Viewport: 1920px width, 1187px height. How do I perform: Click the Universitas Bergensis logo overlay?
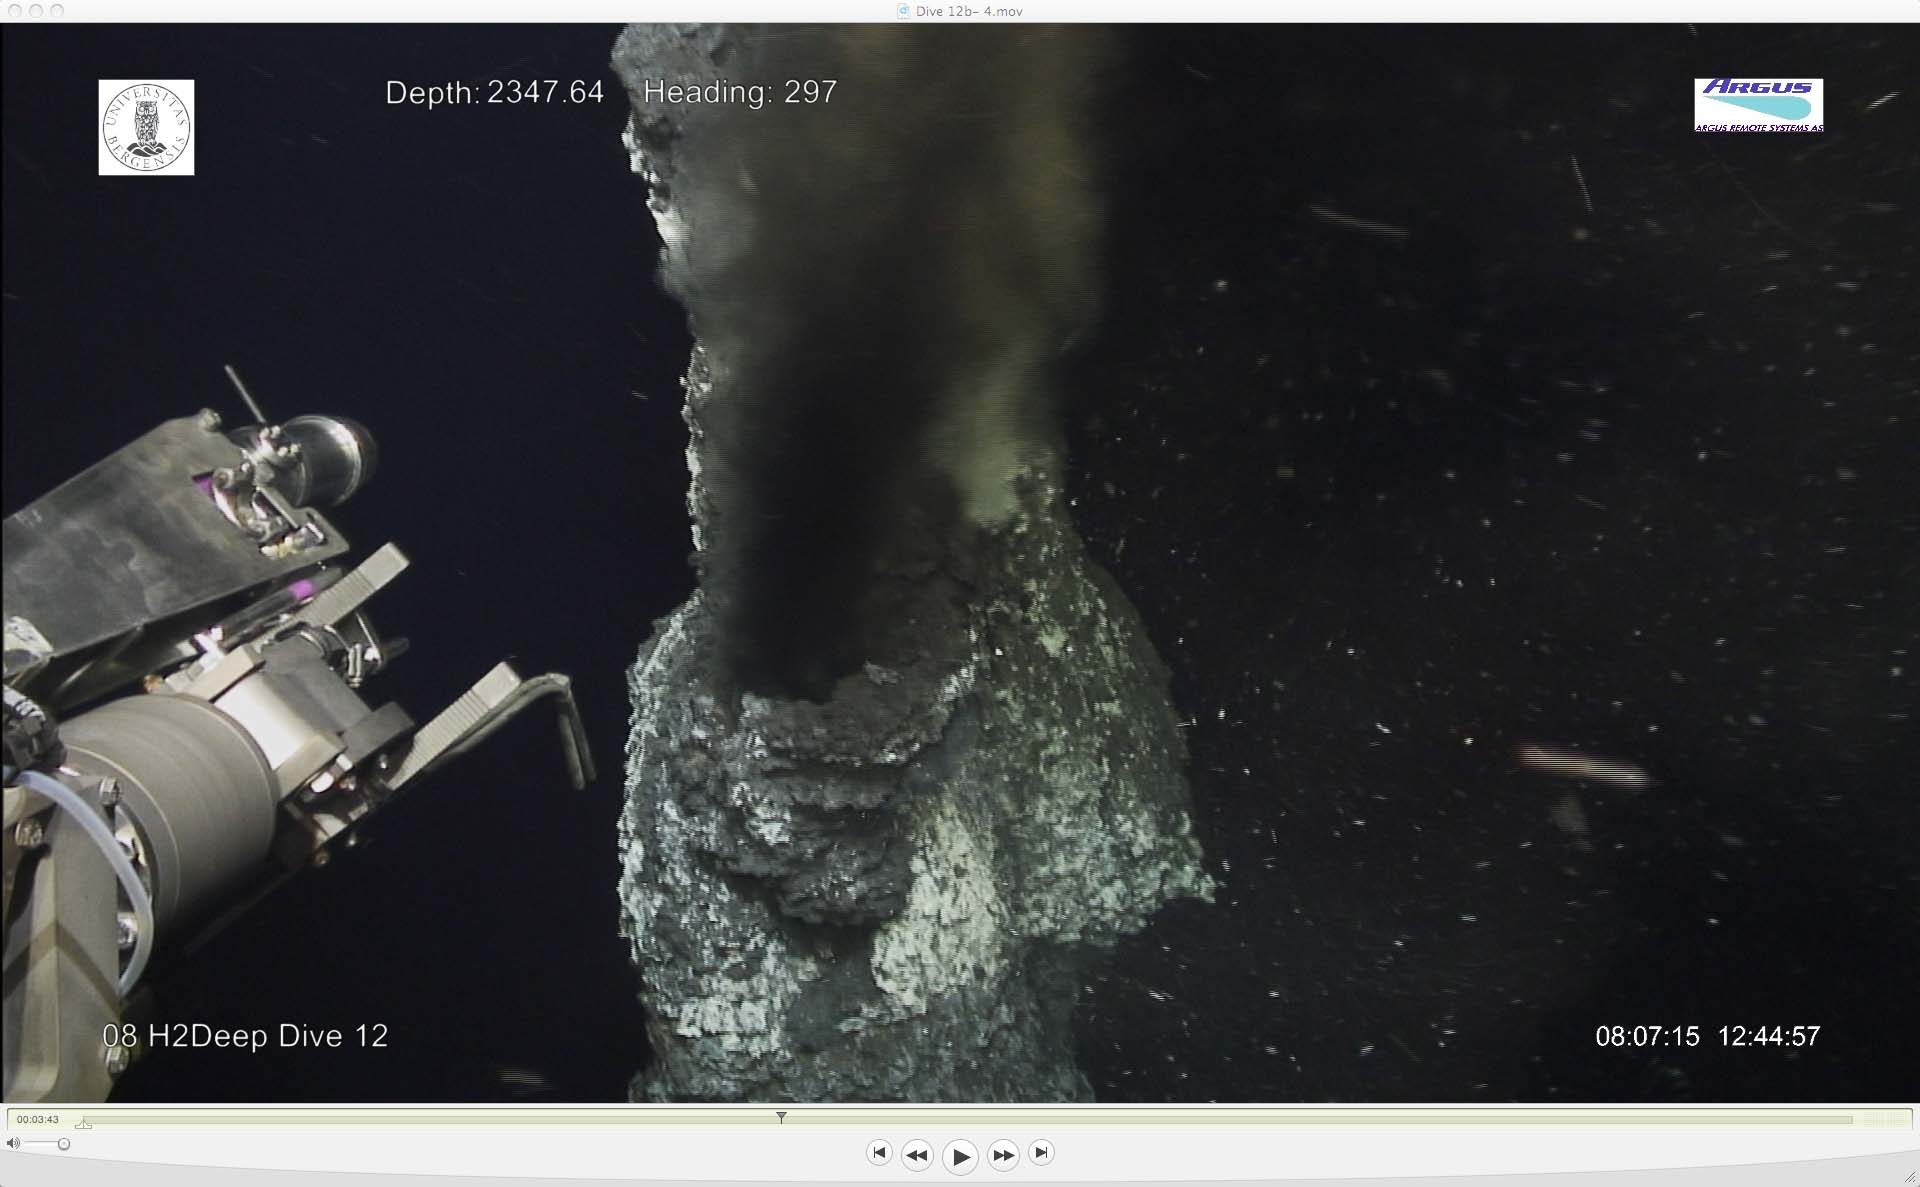(146, 127)
